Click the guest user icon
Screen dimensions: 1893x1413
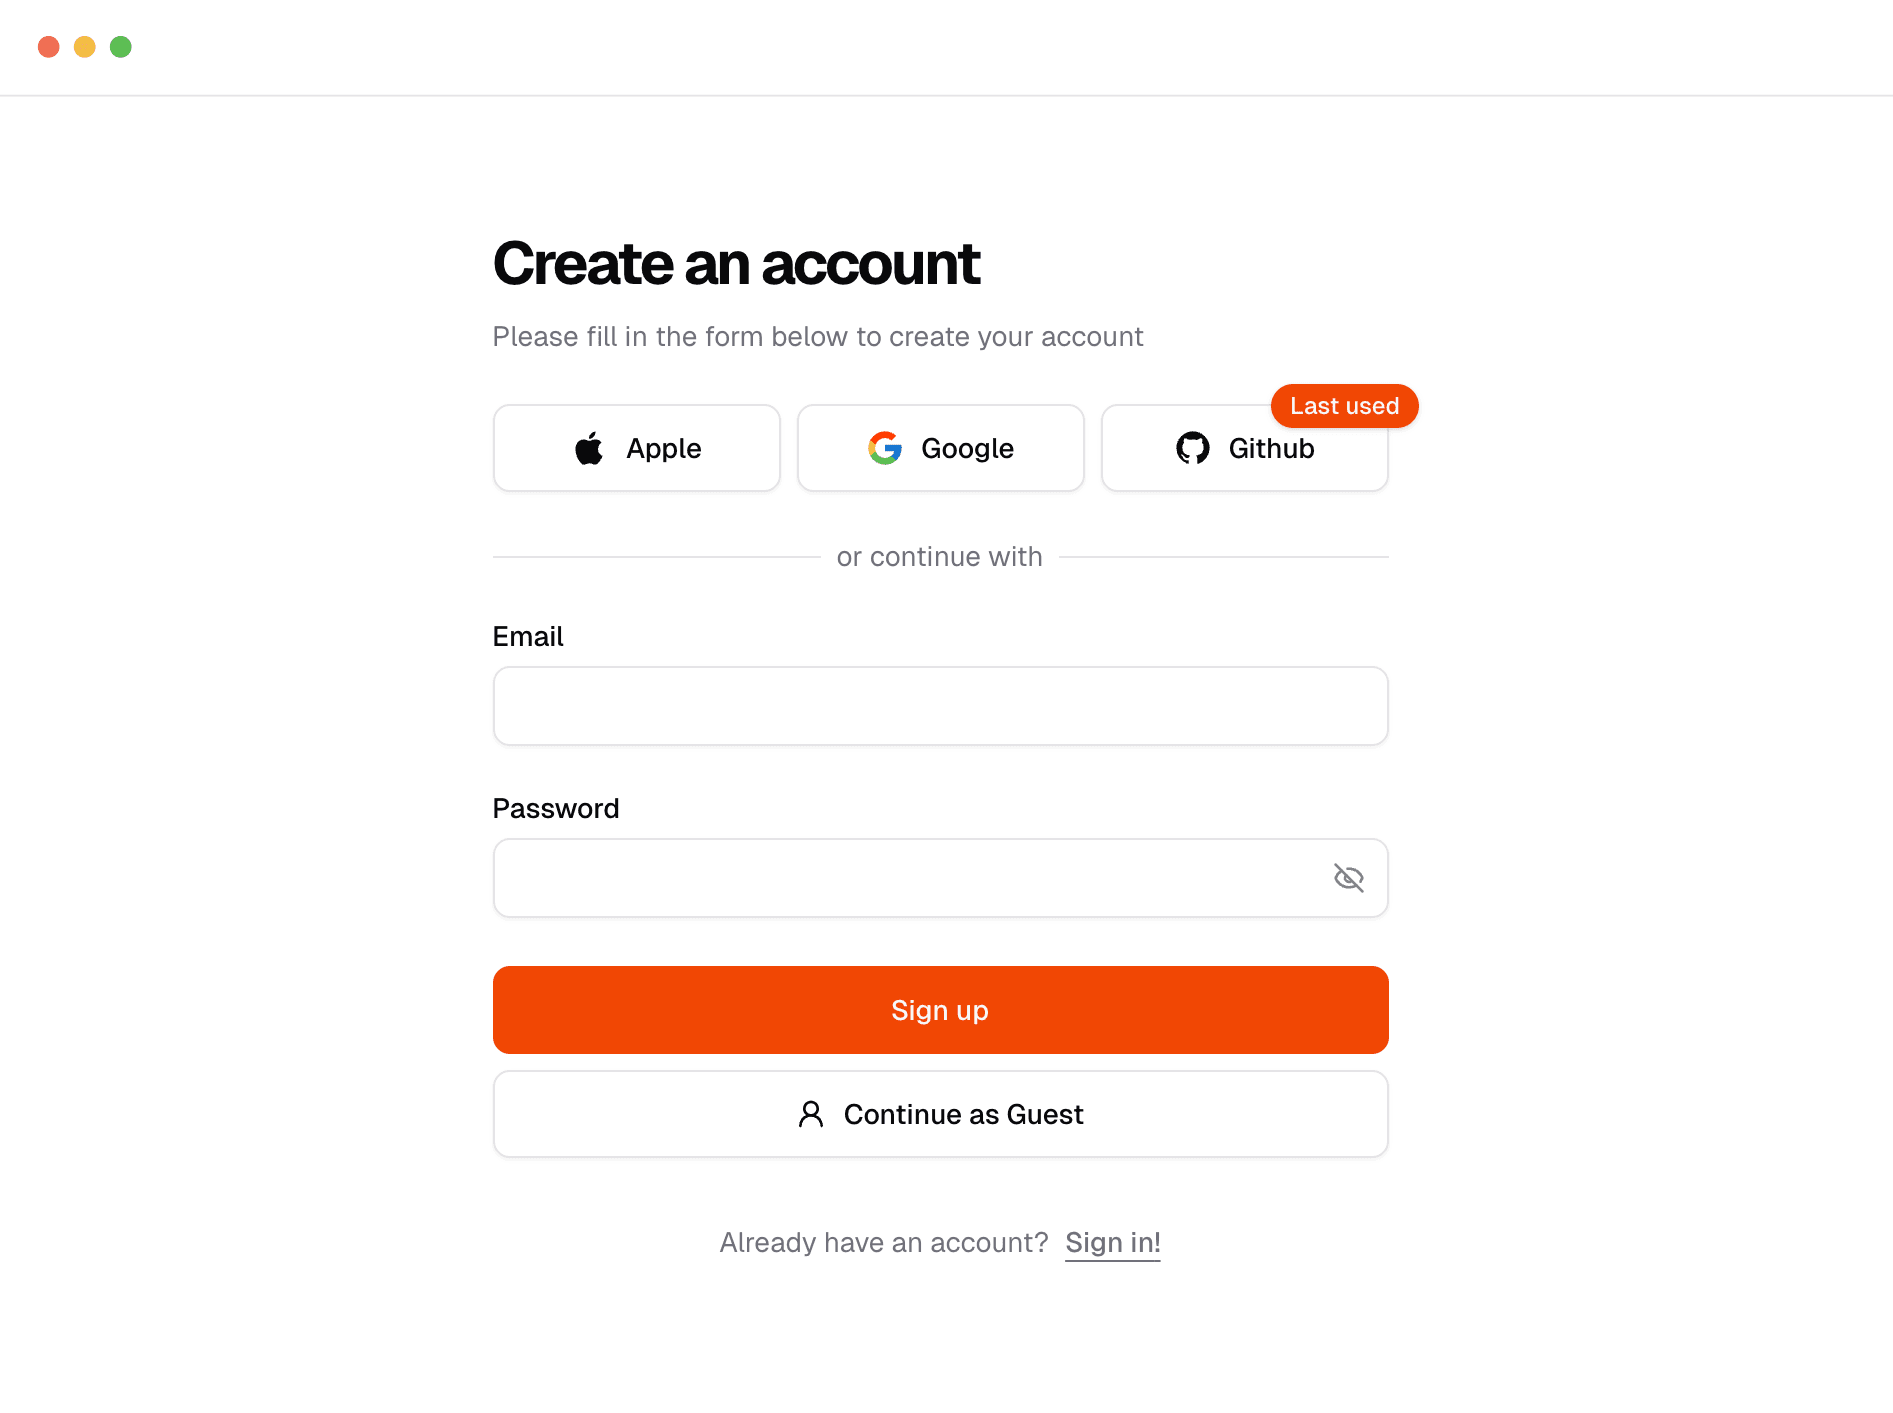[810, 1114]
